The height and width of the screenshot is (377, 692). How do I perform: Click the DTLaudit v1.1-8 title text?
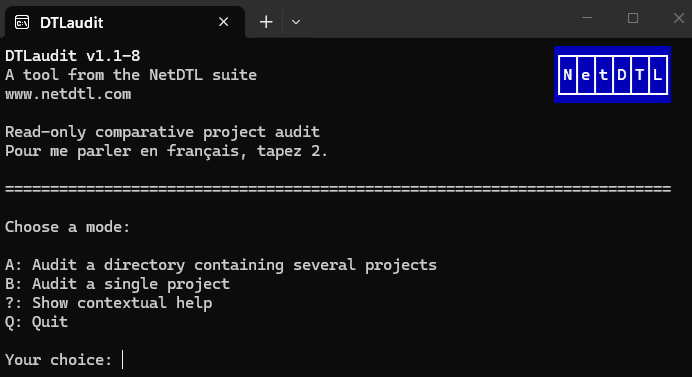coord(73,56)
